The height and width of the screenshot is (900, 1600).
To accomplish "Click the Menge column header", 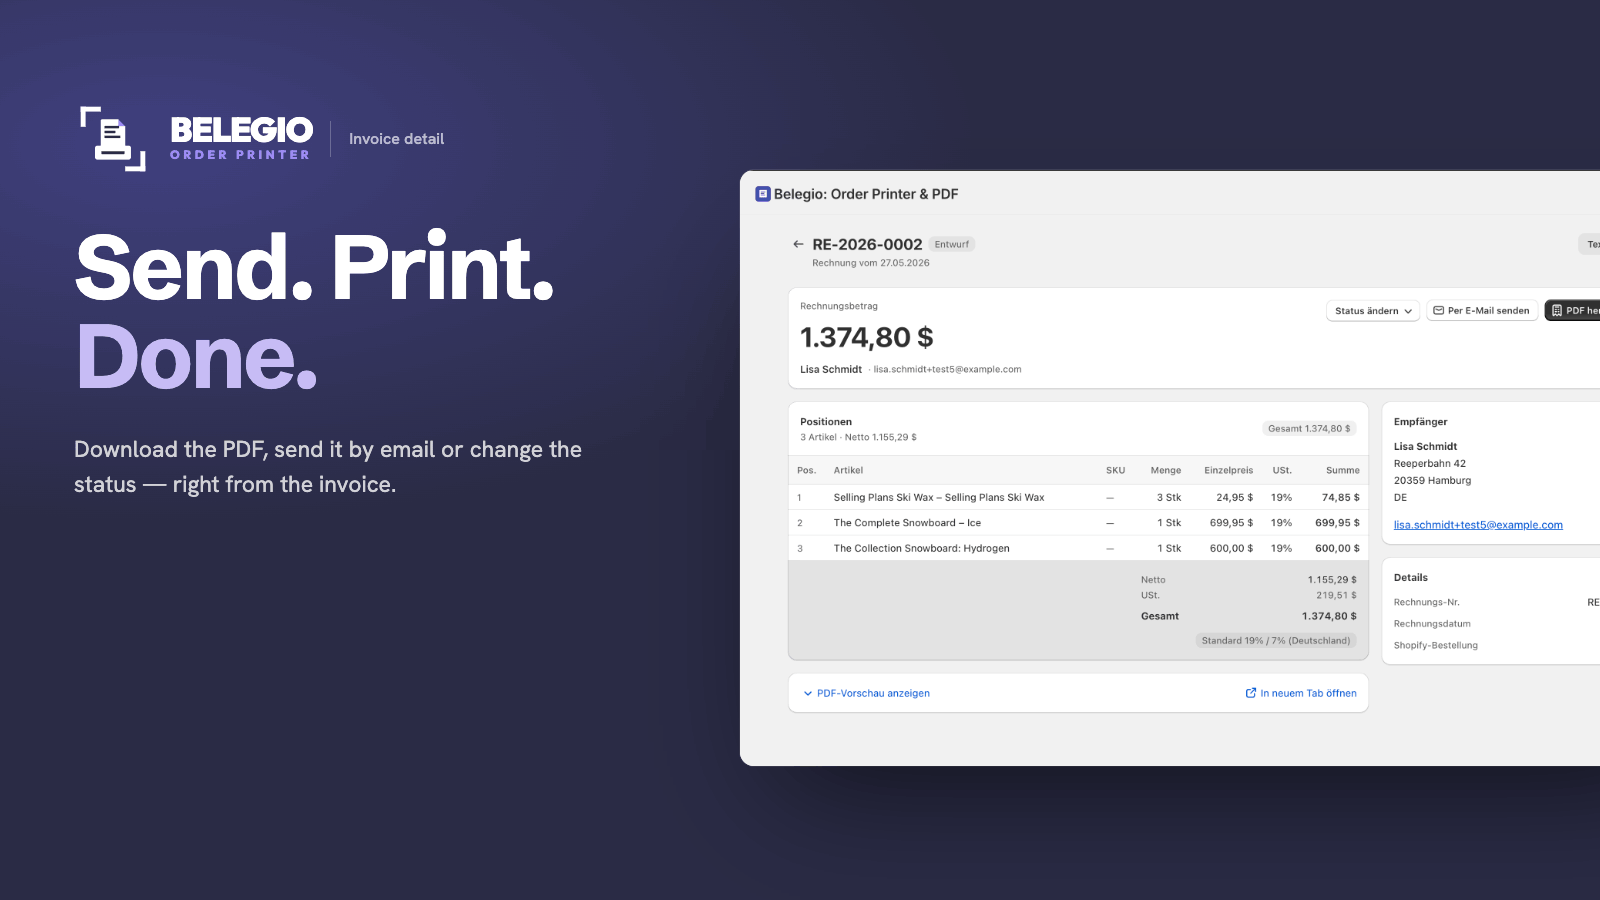I will coord(1166,470).
